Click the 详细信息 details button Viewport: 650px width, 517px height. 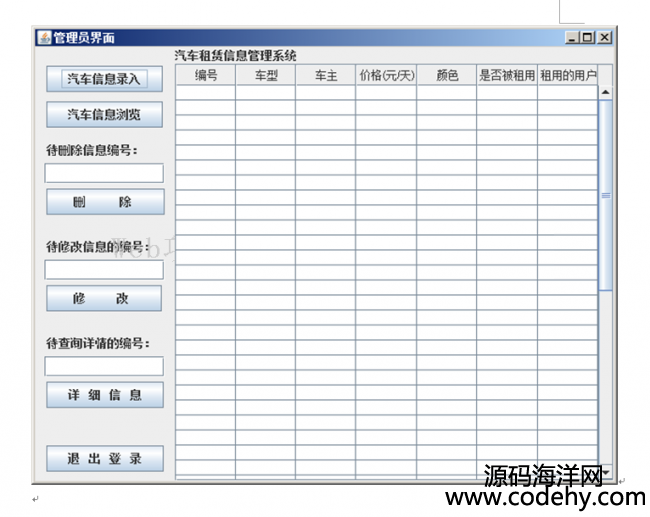(x=104, y=395)
